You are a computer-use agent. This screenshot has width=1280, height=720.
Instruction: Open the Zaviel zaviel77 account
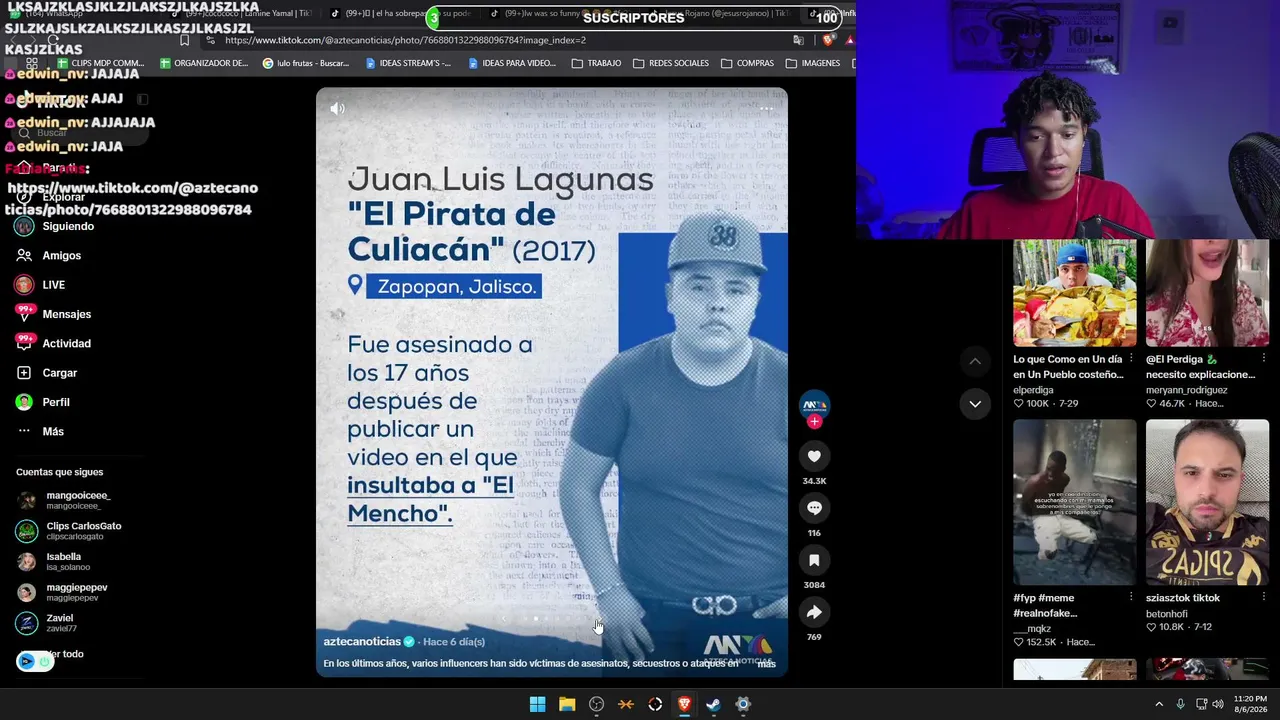point(48,623)
